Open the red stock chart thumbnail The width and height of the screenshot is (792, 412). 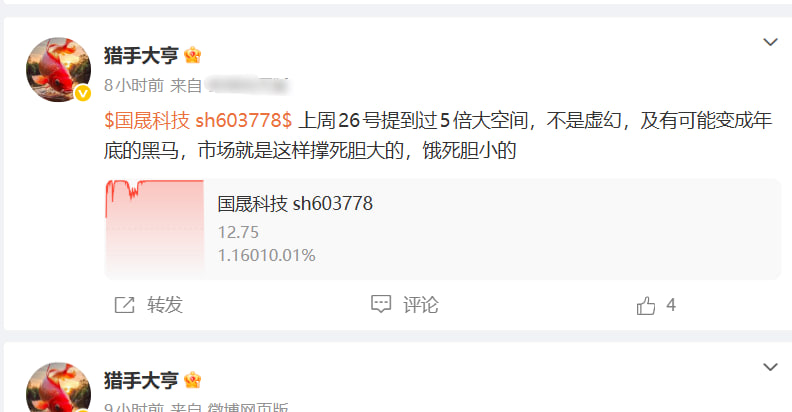pos(154,229)
